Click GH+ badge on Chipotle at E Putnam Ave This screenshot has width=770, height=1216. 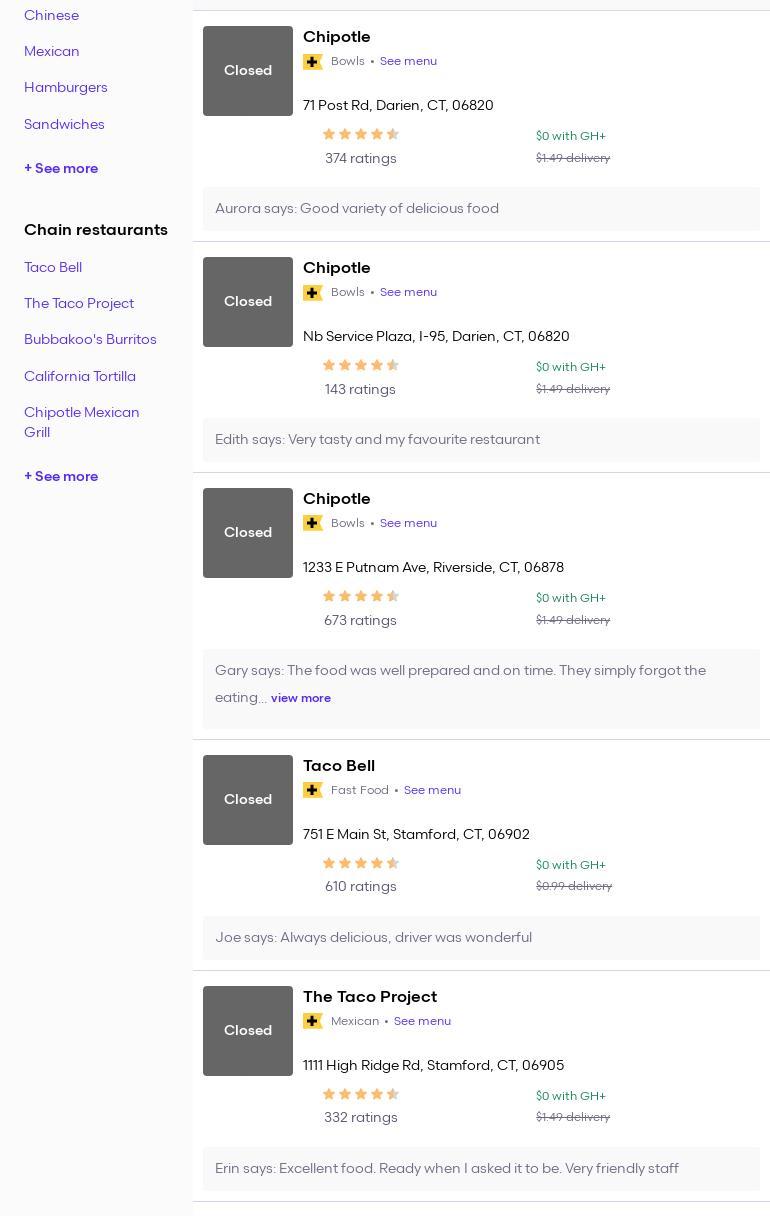click(x=313, y=523)
